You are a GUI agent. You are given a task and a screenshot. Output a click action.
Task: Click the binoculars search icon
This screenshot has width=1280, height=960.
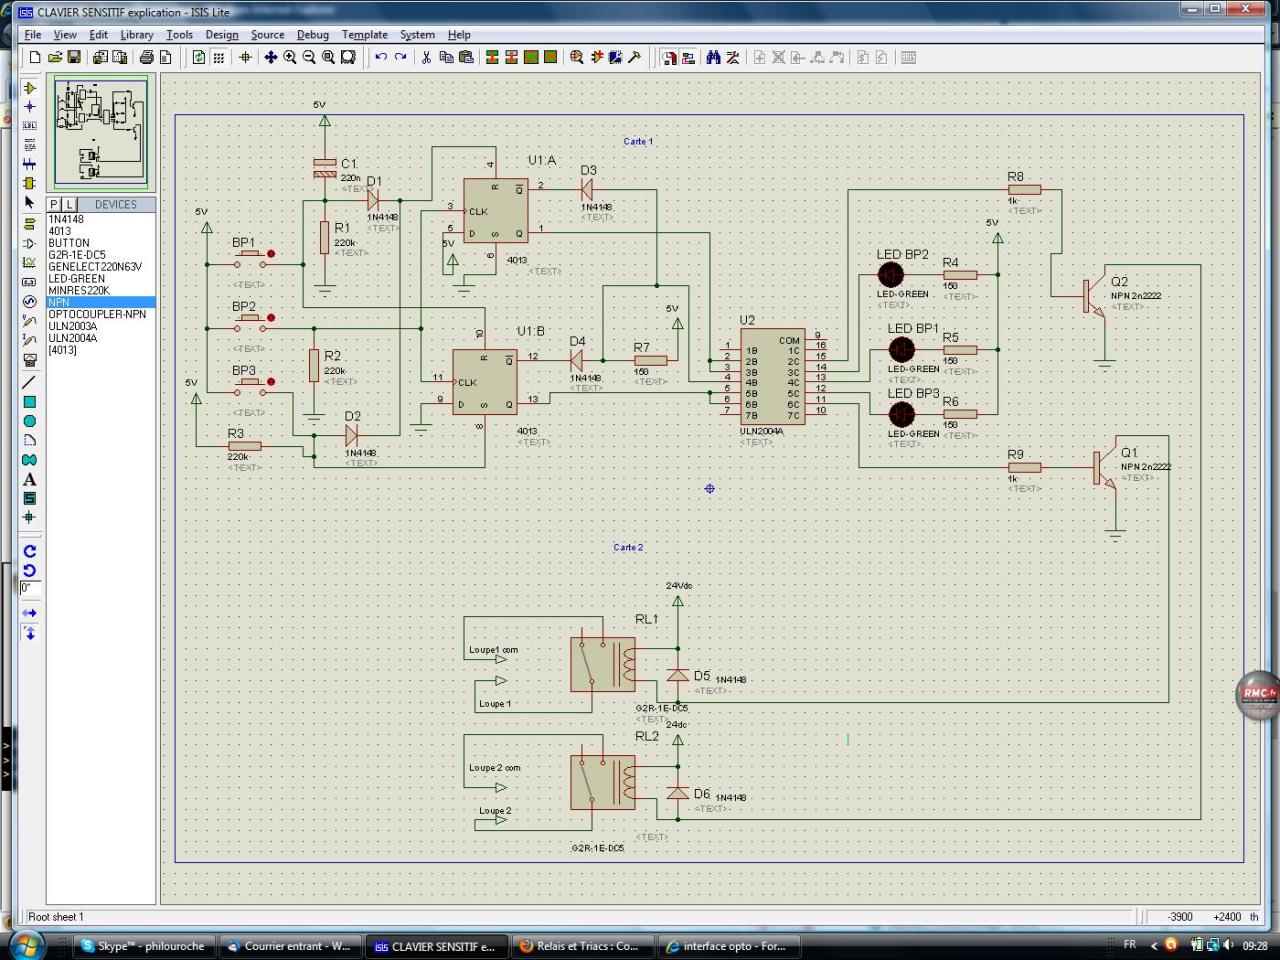pyautogui.click(x=713, y=57)
